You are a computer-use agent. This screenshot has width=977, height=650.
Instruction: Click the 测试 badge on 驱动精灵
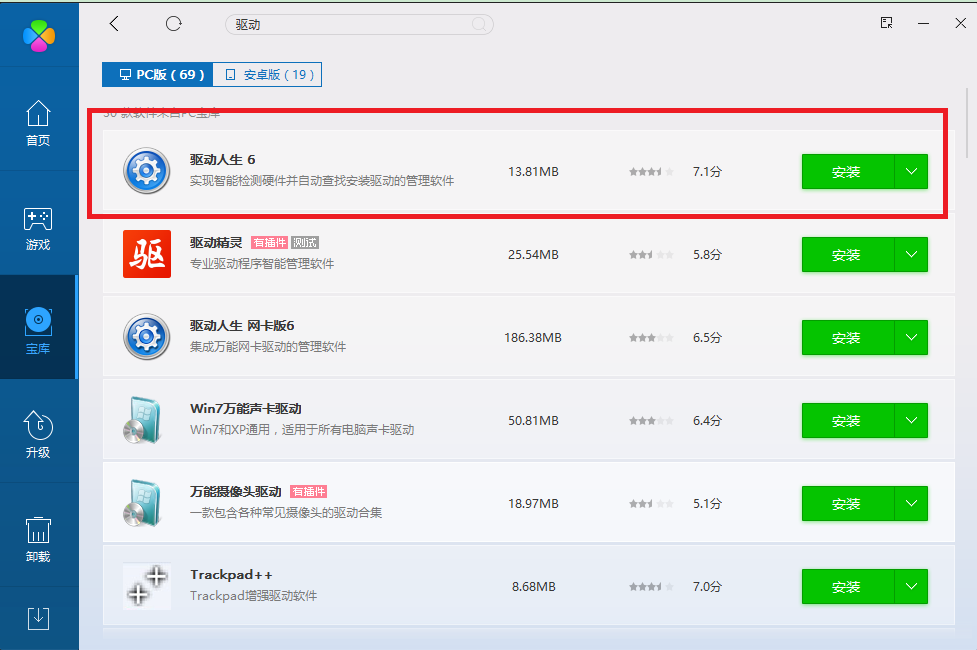click(x=305, y=242)
